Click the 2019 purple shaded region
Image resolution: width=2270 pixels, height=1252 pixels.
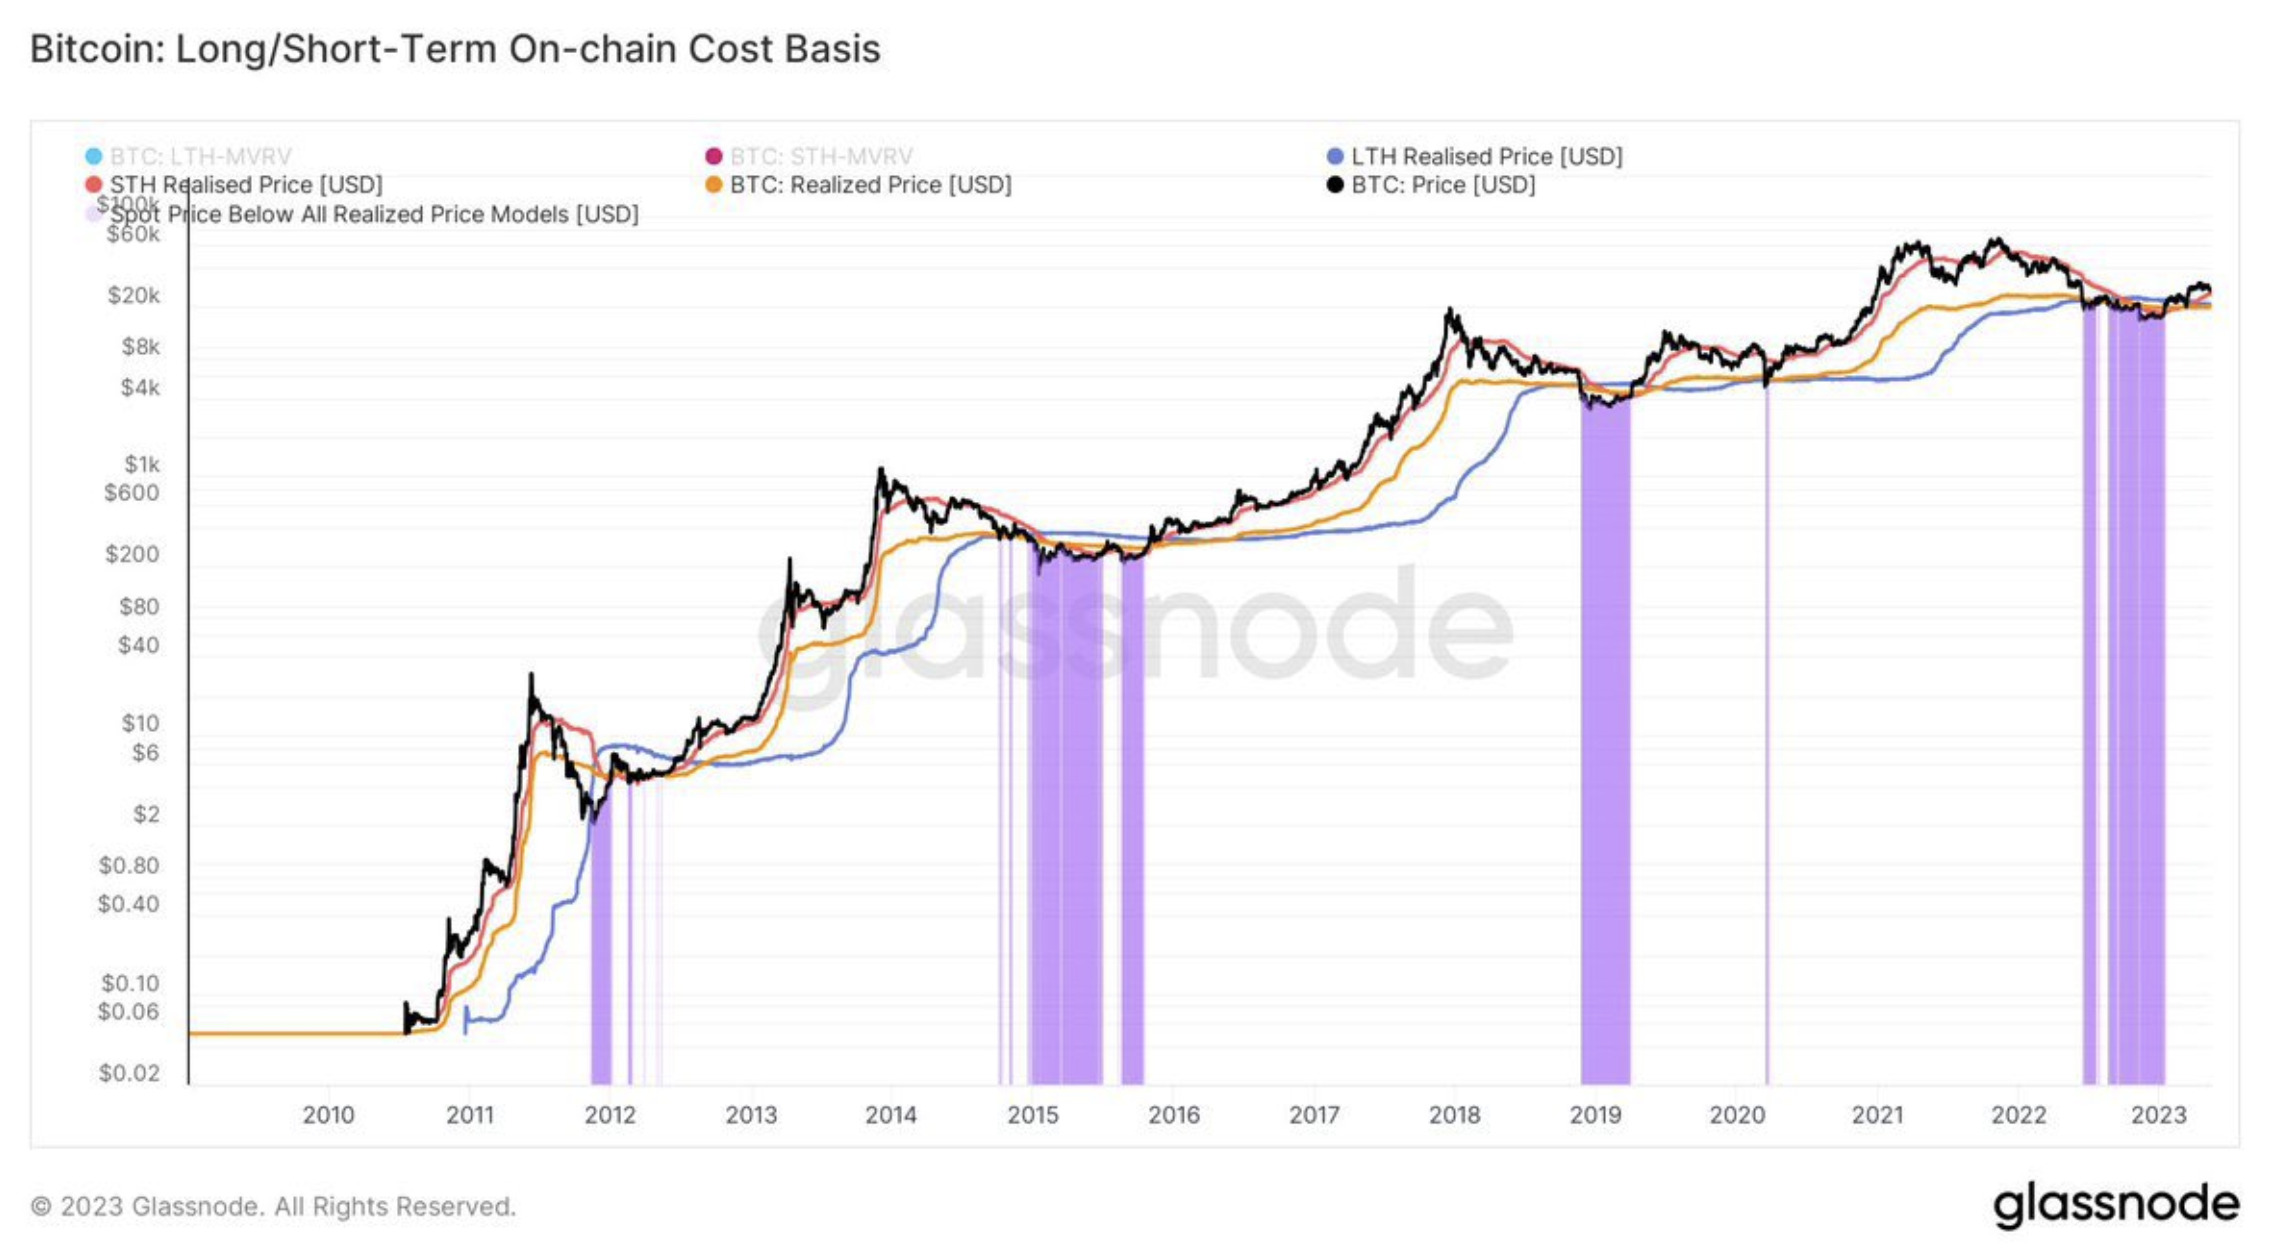(x=1605, y=740)
